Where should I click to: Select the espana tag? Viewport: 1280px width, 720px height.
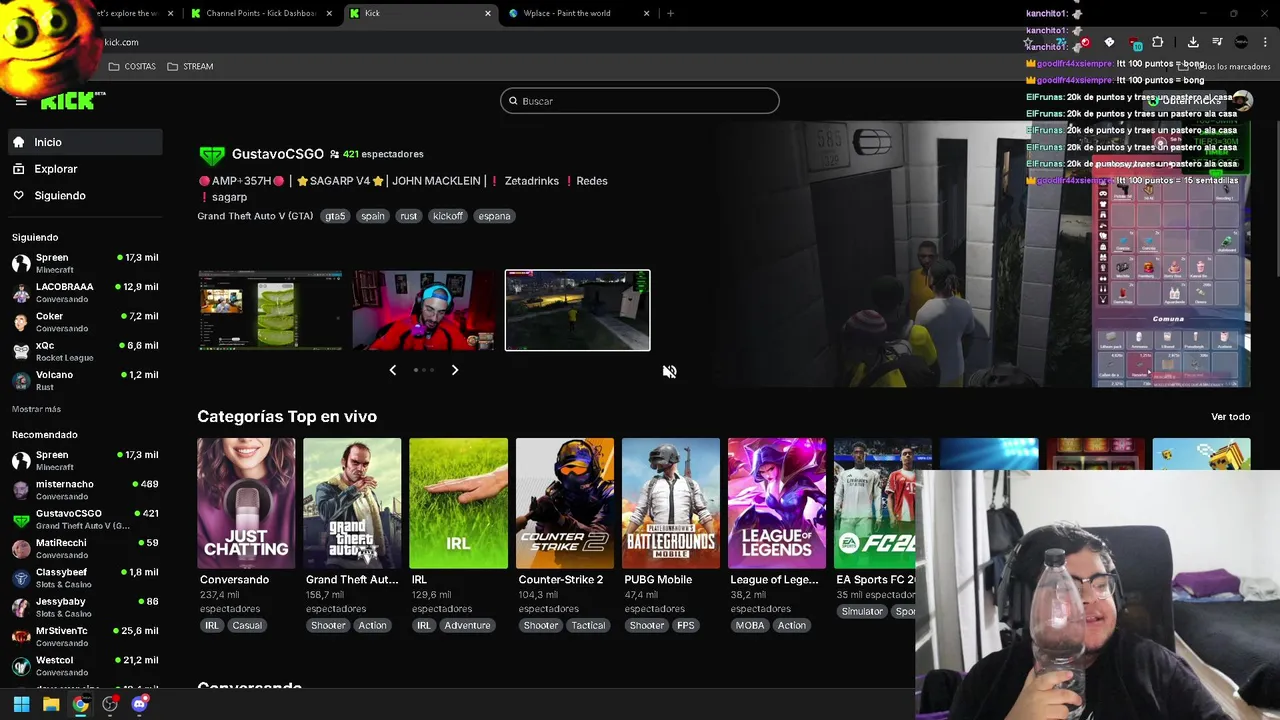pyautogui.click(x=494, y=216)
